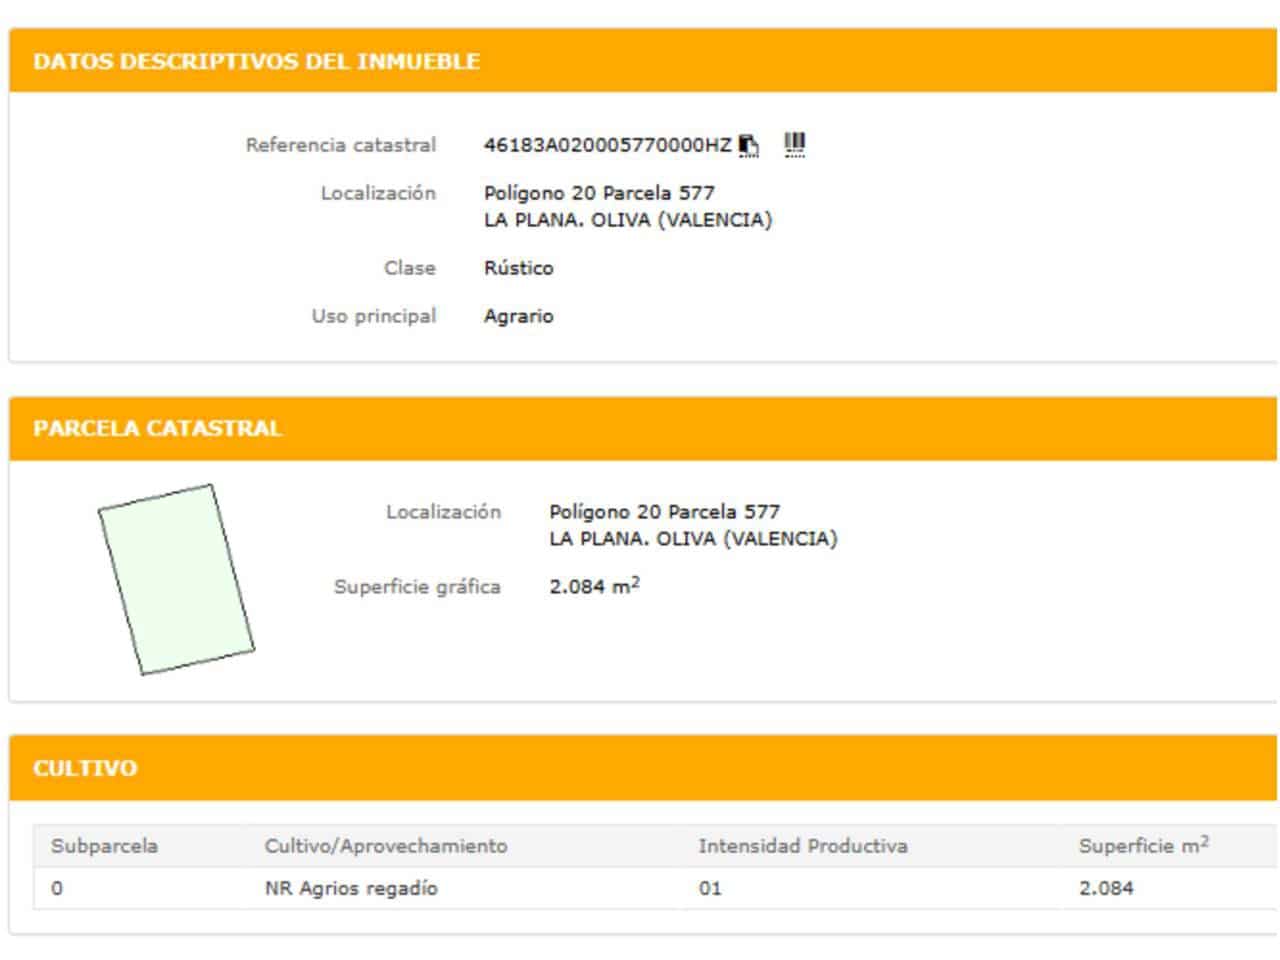Screen dimensions: 1280x960
Task: Sort by the Subparcela column header
Action: (104, 846)
